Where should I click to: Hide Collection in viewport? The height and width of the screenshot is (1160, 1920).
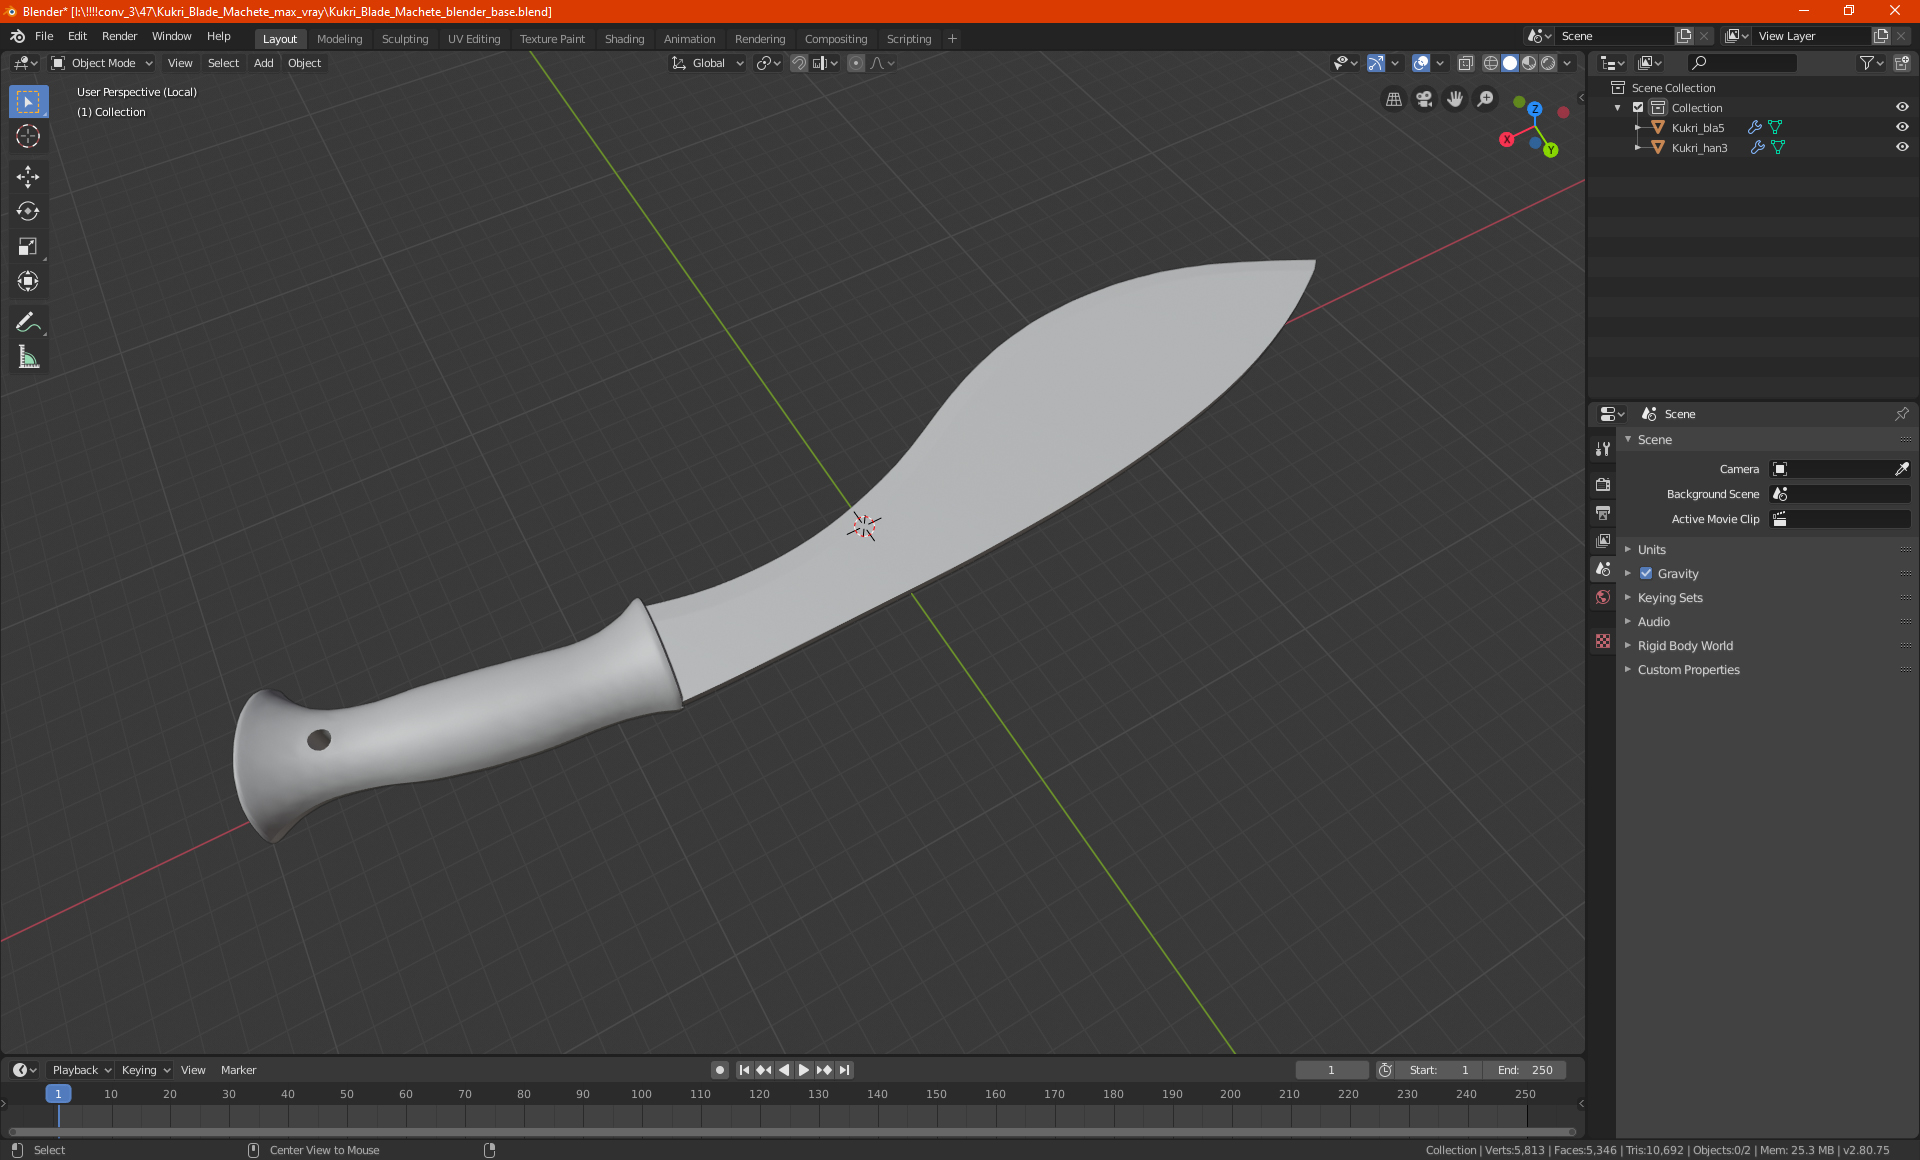click(1902, 107)
